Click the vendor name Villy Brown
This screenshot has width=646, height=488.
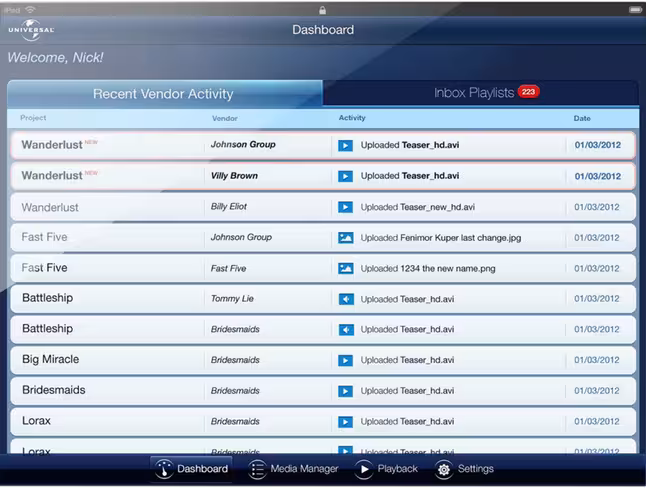[x=234, y=176]
